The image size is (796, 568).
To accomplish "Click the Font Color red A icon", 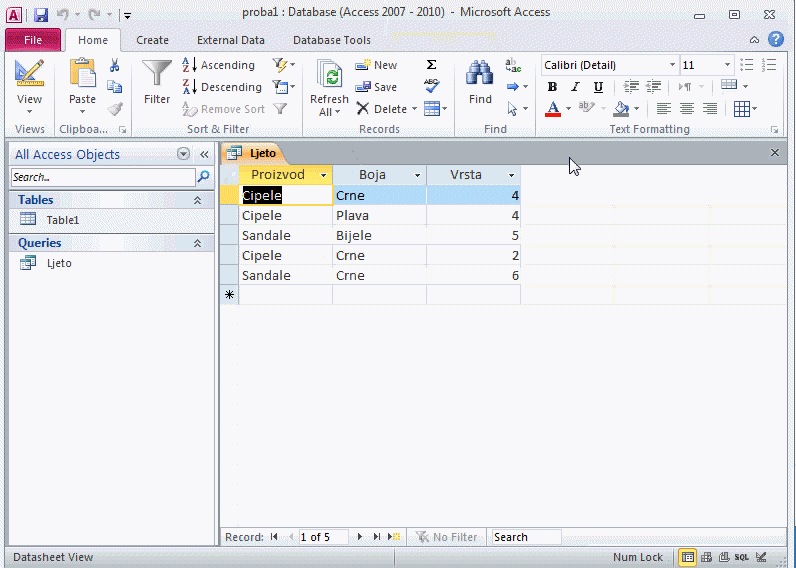I will (553, 109).
